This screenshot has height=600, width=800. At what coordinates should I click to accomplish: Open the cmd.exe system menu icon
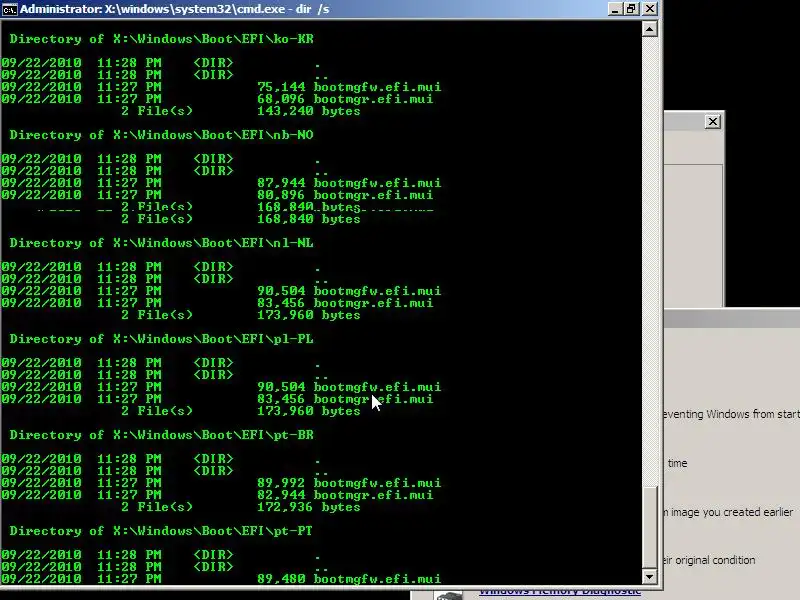9,9
